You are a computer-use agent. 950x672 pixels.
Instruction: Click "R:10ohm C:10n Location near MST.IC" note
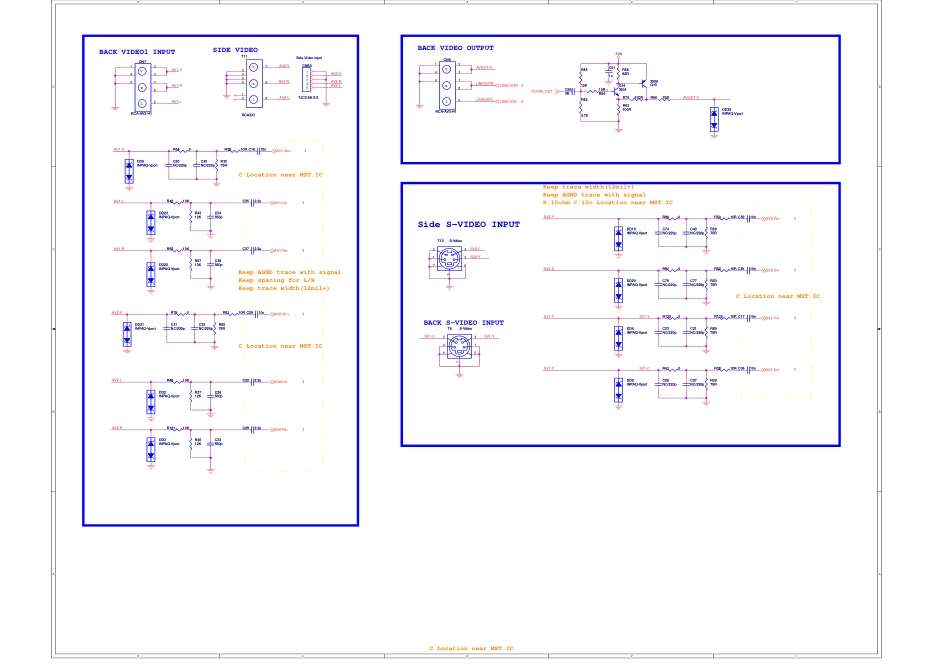pyautogui.click(x=603, y=202)
